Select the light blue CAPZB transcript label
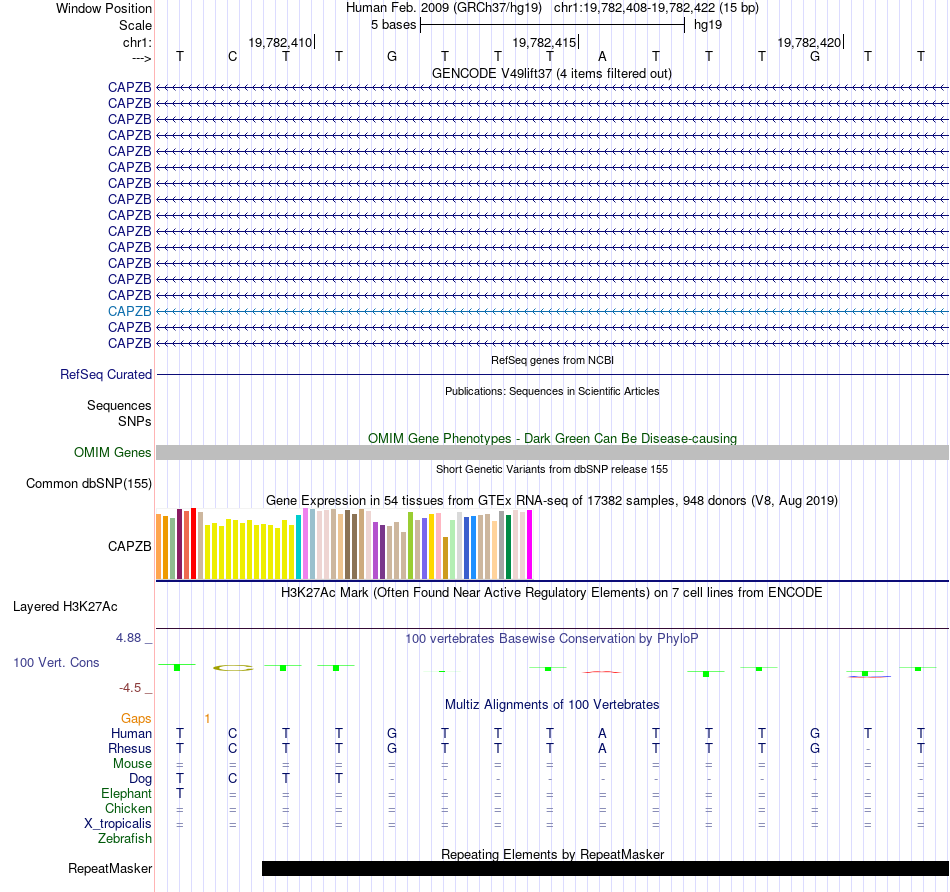Image resolution: width=950 pixels, height=892 pixels. coord(130,311)
